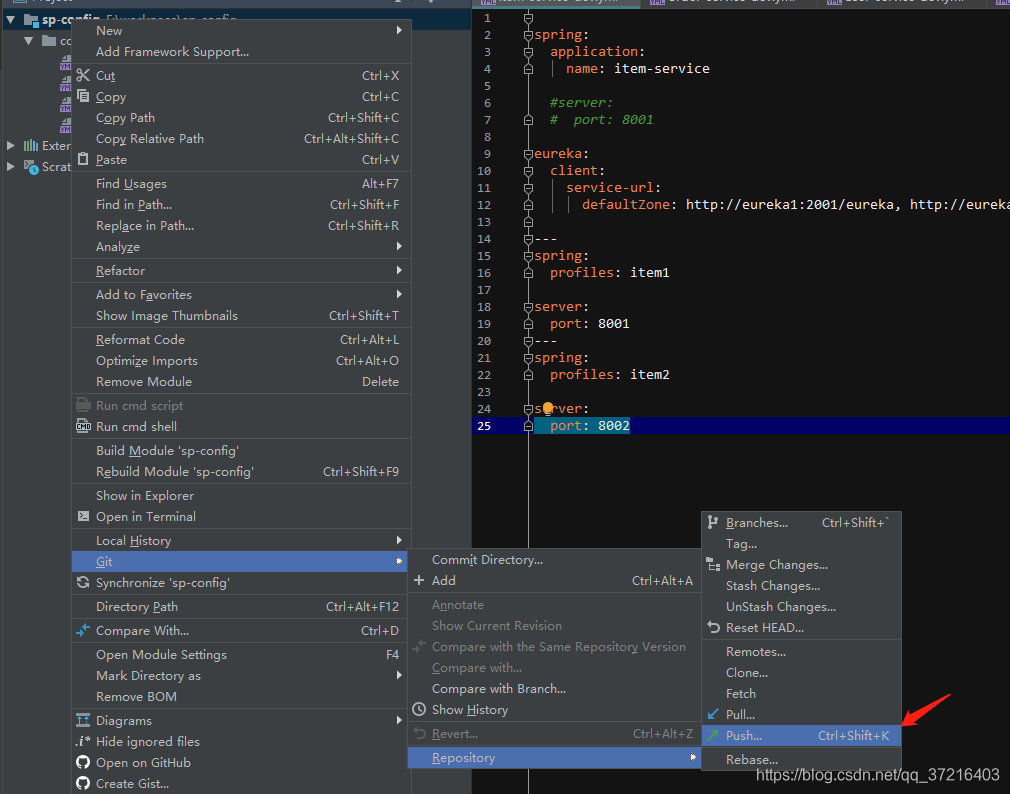1010x794 pixels.
Task: Click the defaultZone key on line 12
Action: coord(625,205)
